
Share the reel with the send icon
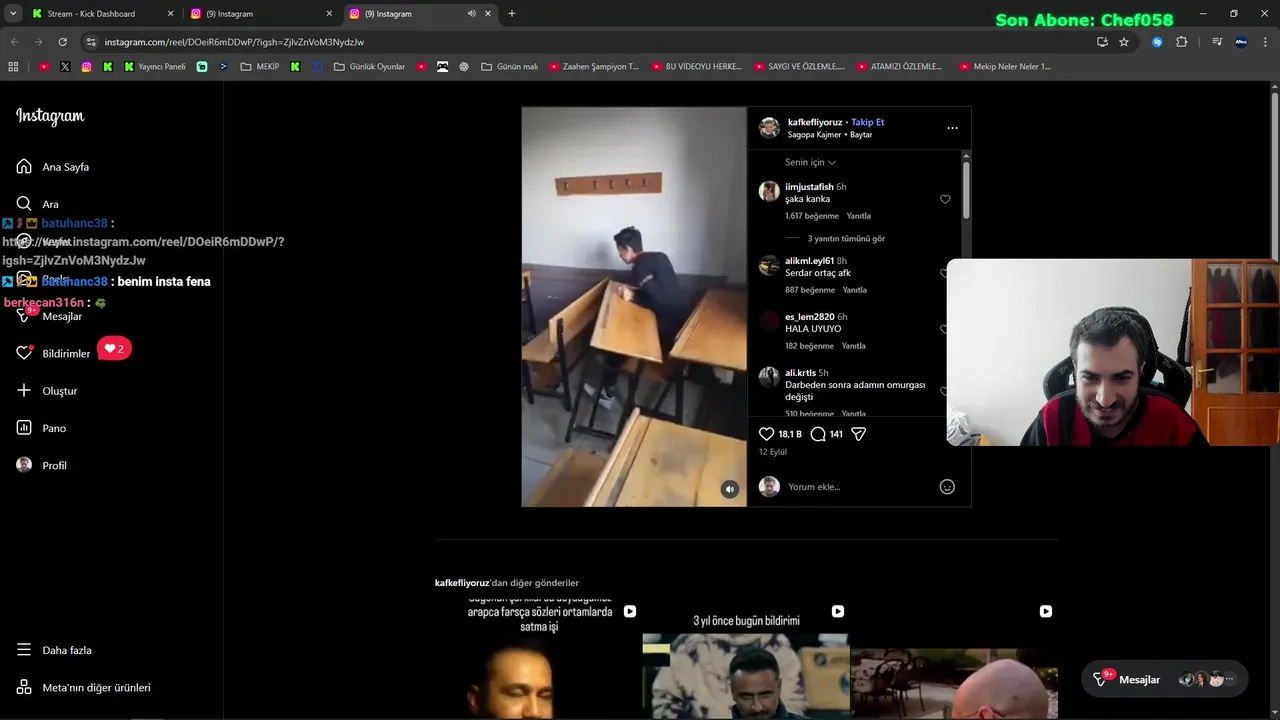(x=858, y=434)
